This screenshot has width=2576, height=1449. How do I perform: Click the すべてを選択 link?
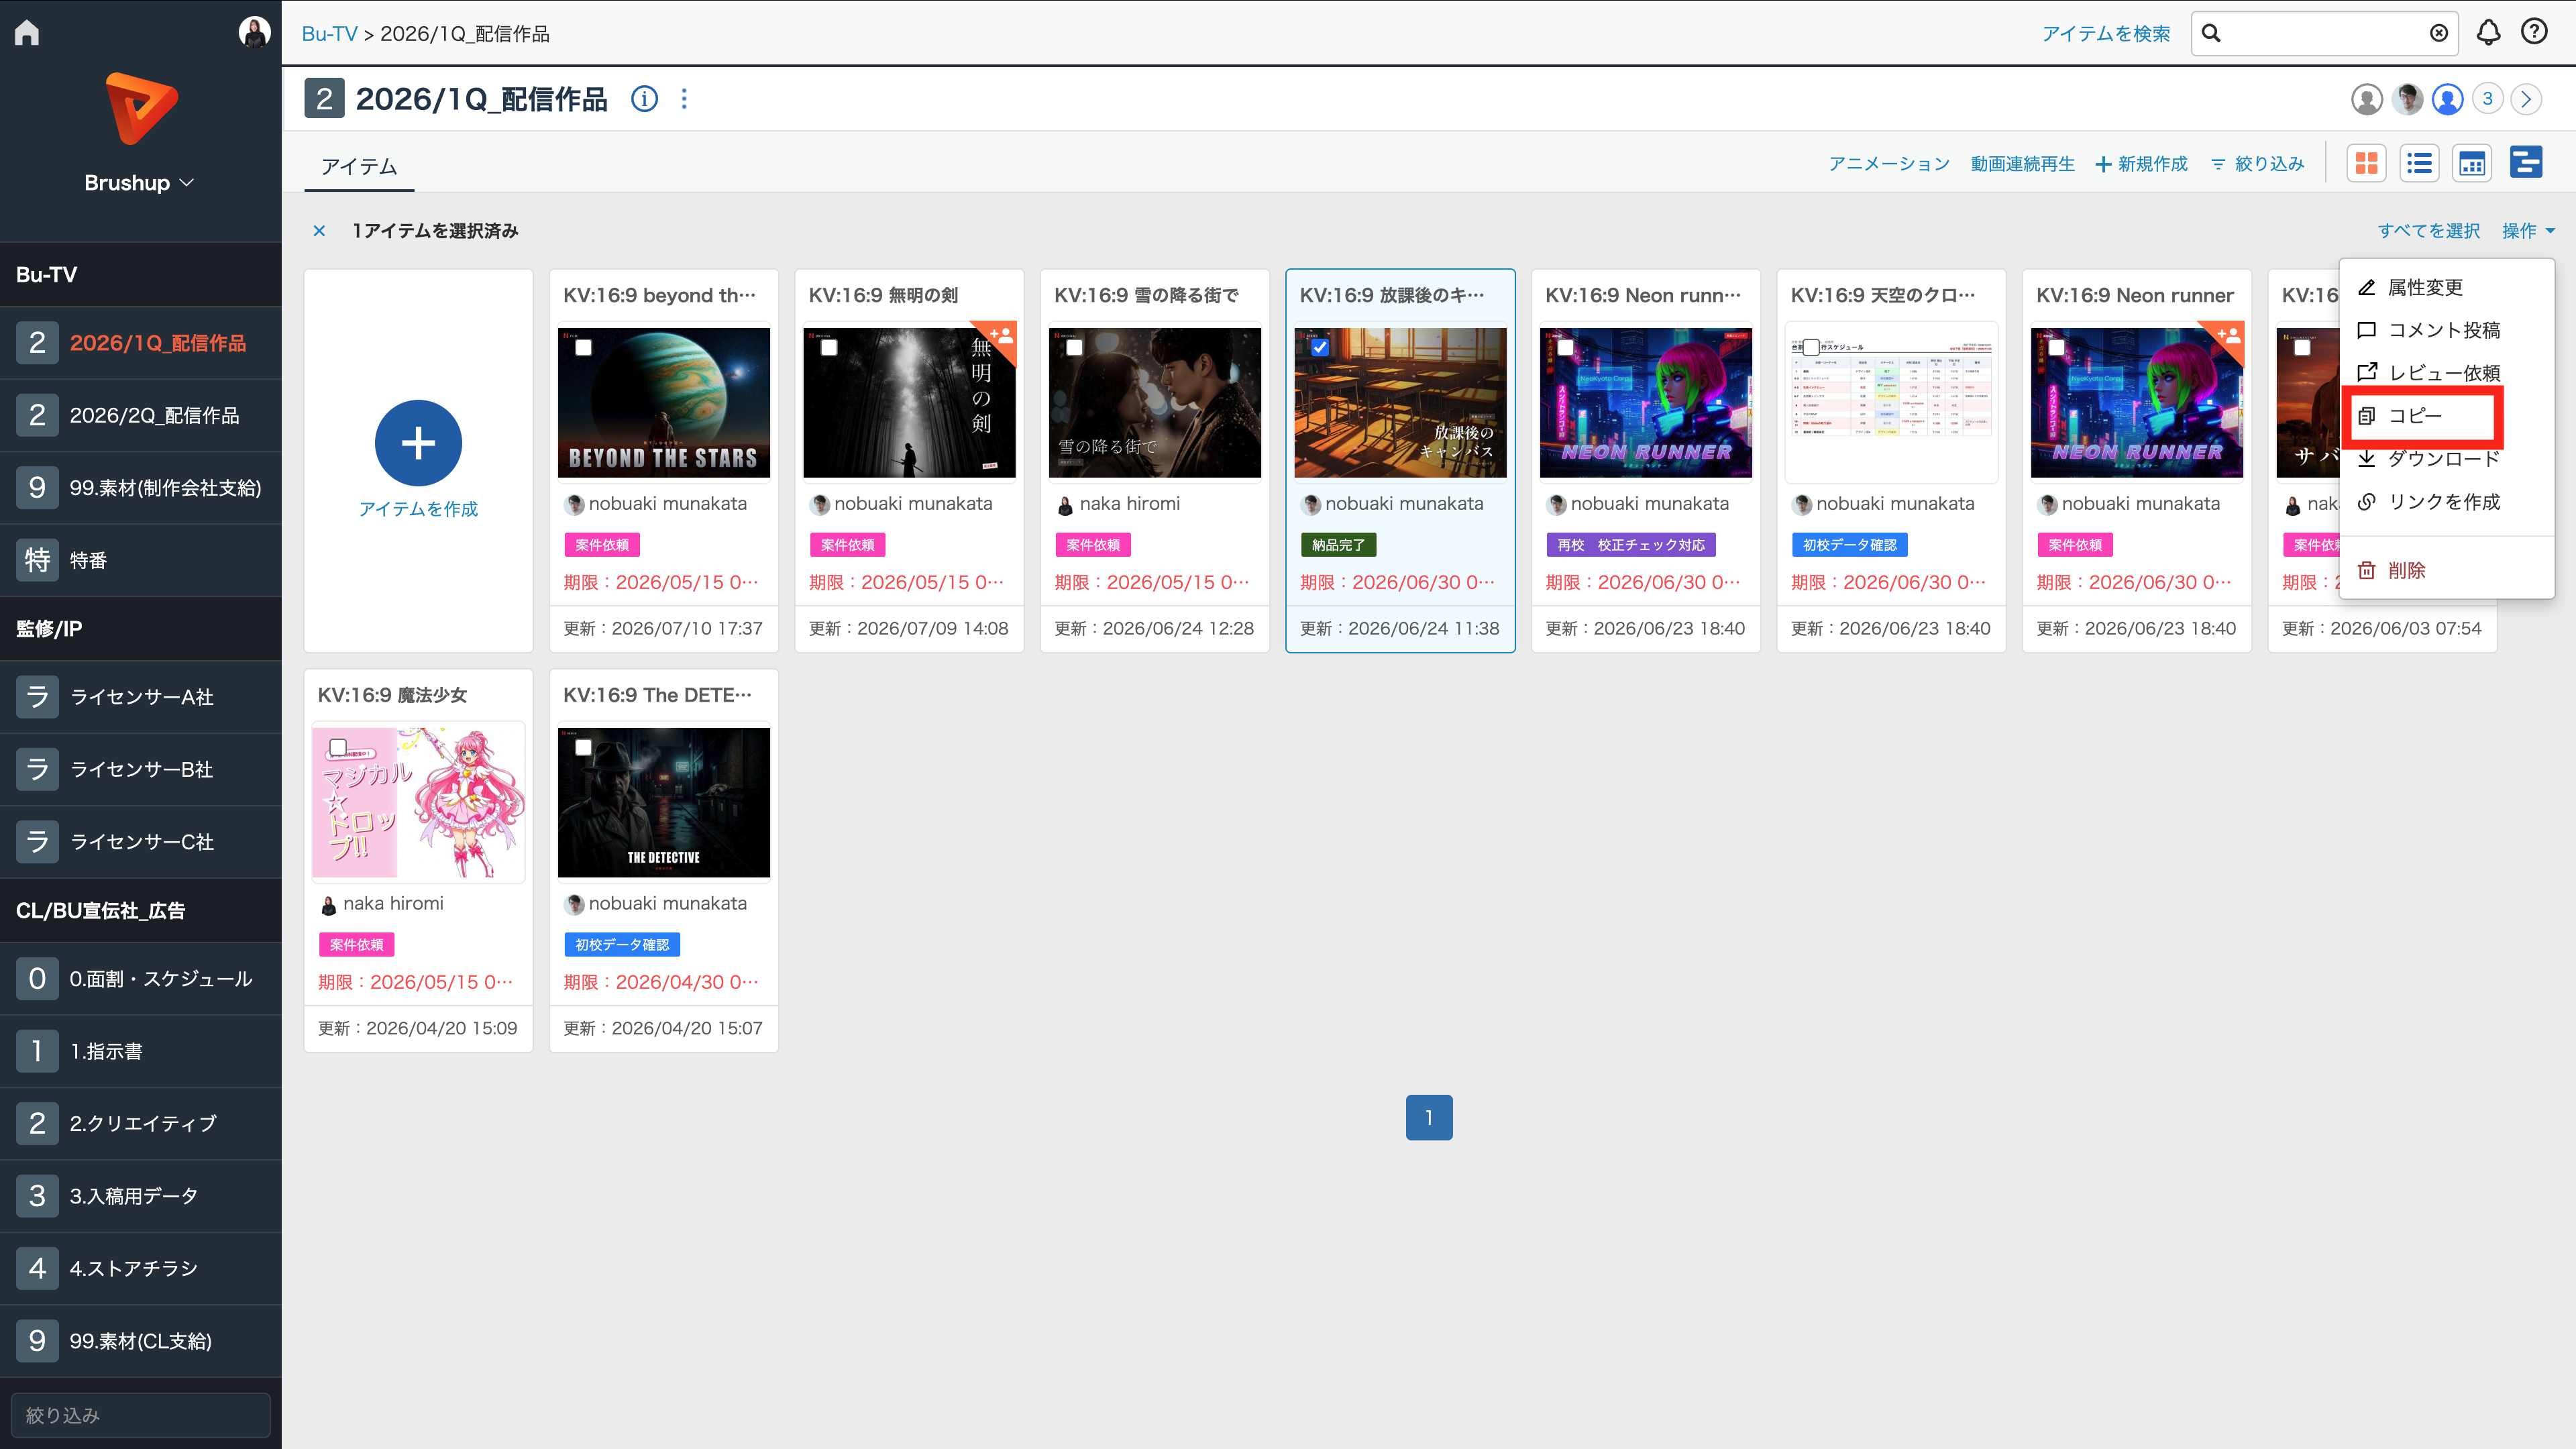click(2429, 231)
